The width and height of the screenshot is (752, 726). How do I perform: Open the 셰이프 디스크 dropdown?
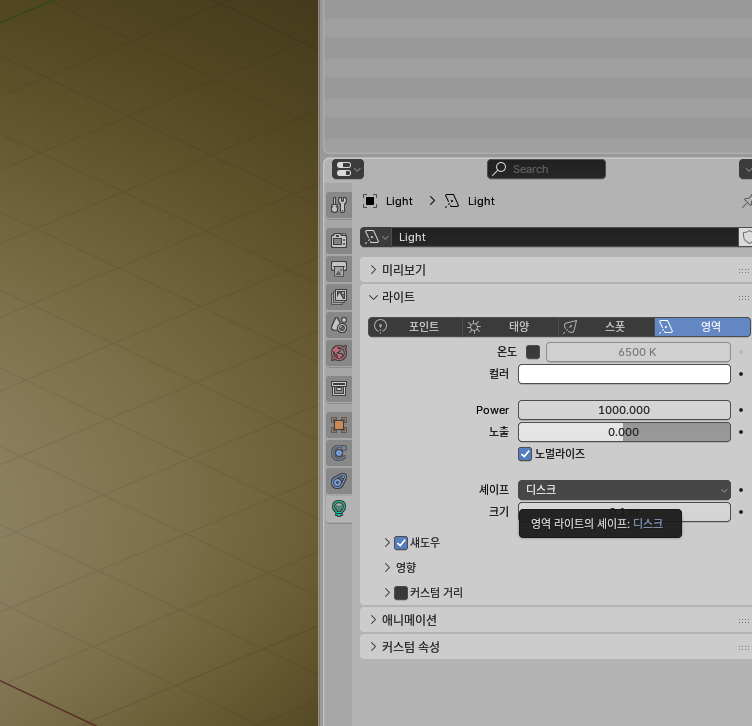pyautogui.click(x=624, y=490)
